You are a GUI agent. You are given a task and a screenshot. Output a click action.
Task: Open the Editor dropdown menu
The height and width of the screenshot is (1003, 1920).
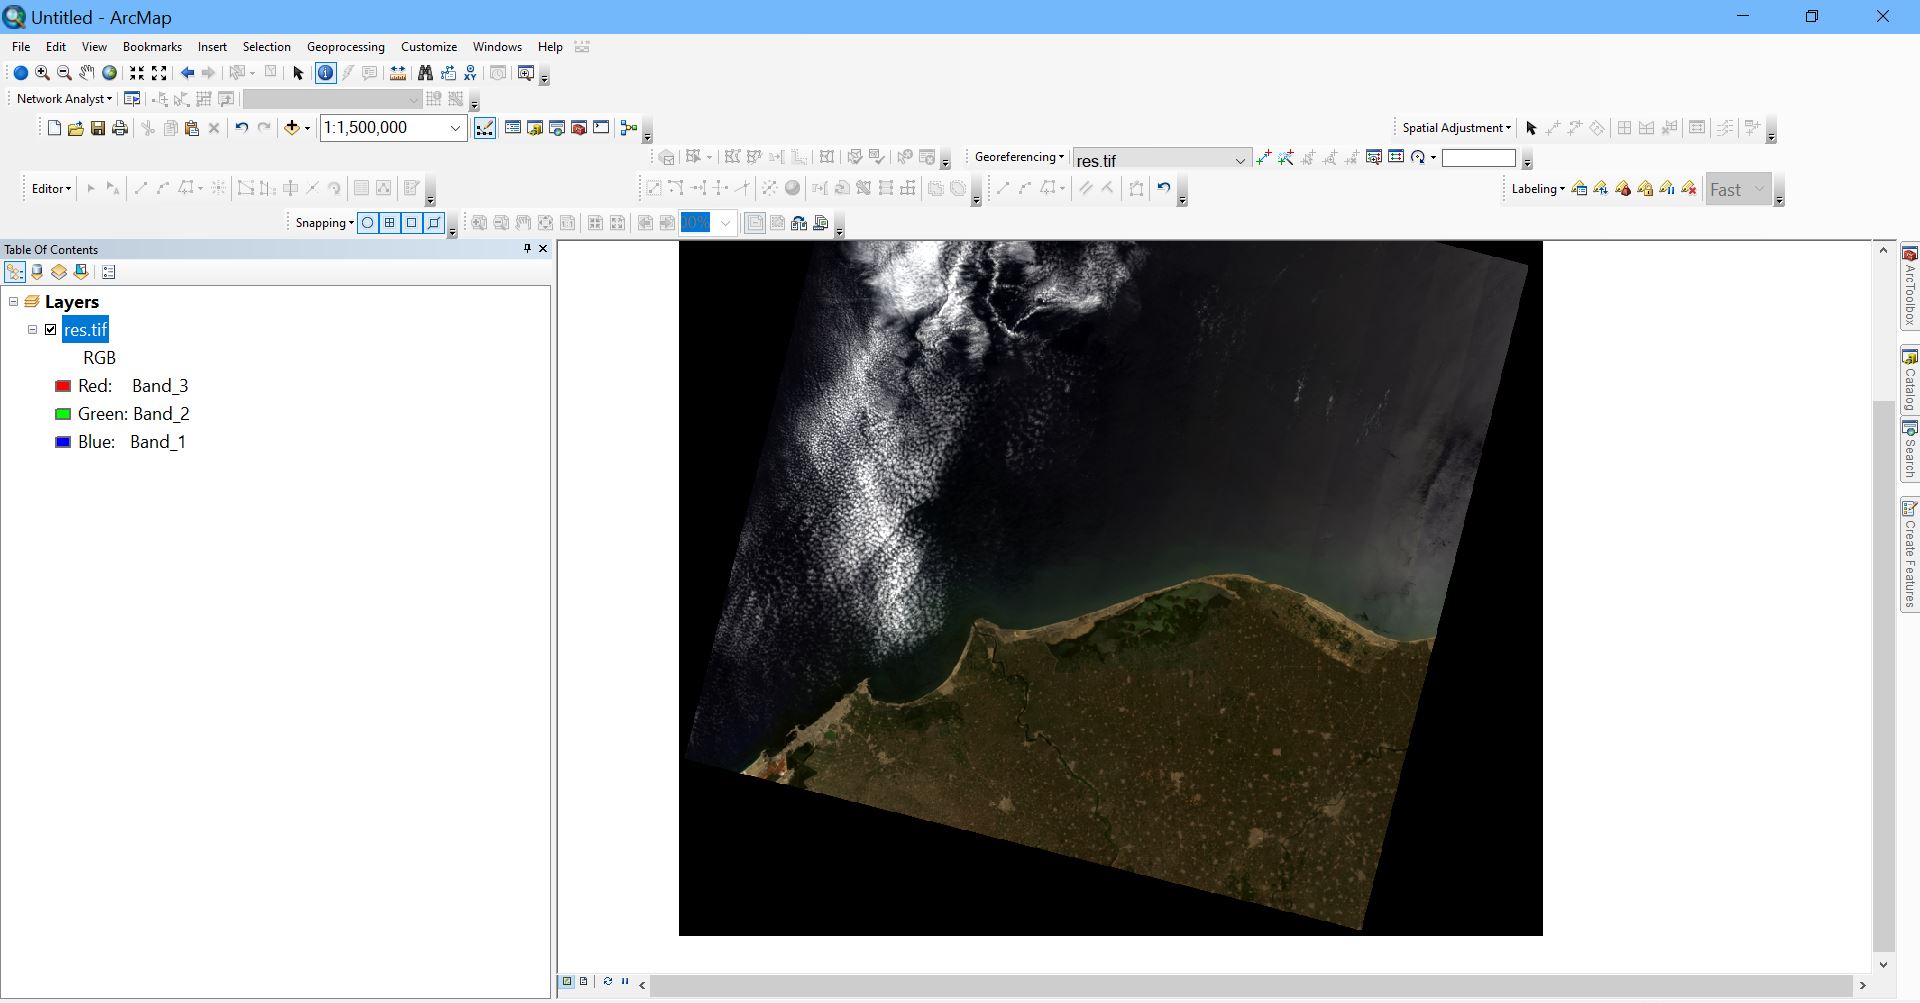coord(51,189)
